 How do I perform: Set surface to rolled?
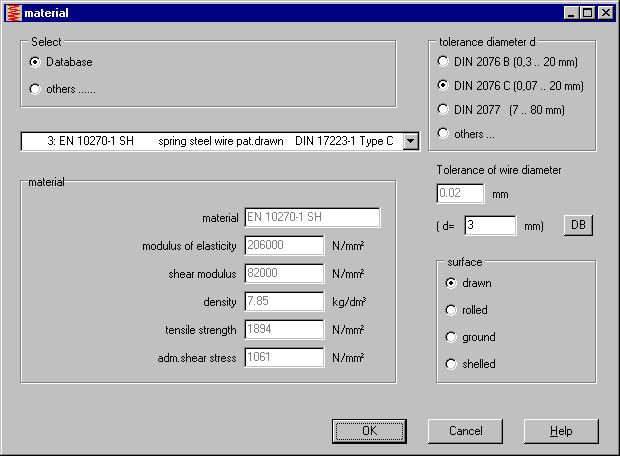[452, 310]
